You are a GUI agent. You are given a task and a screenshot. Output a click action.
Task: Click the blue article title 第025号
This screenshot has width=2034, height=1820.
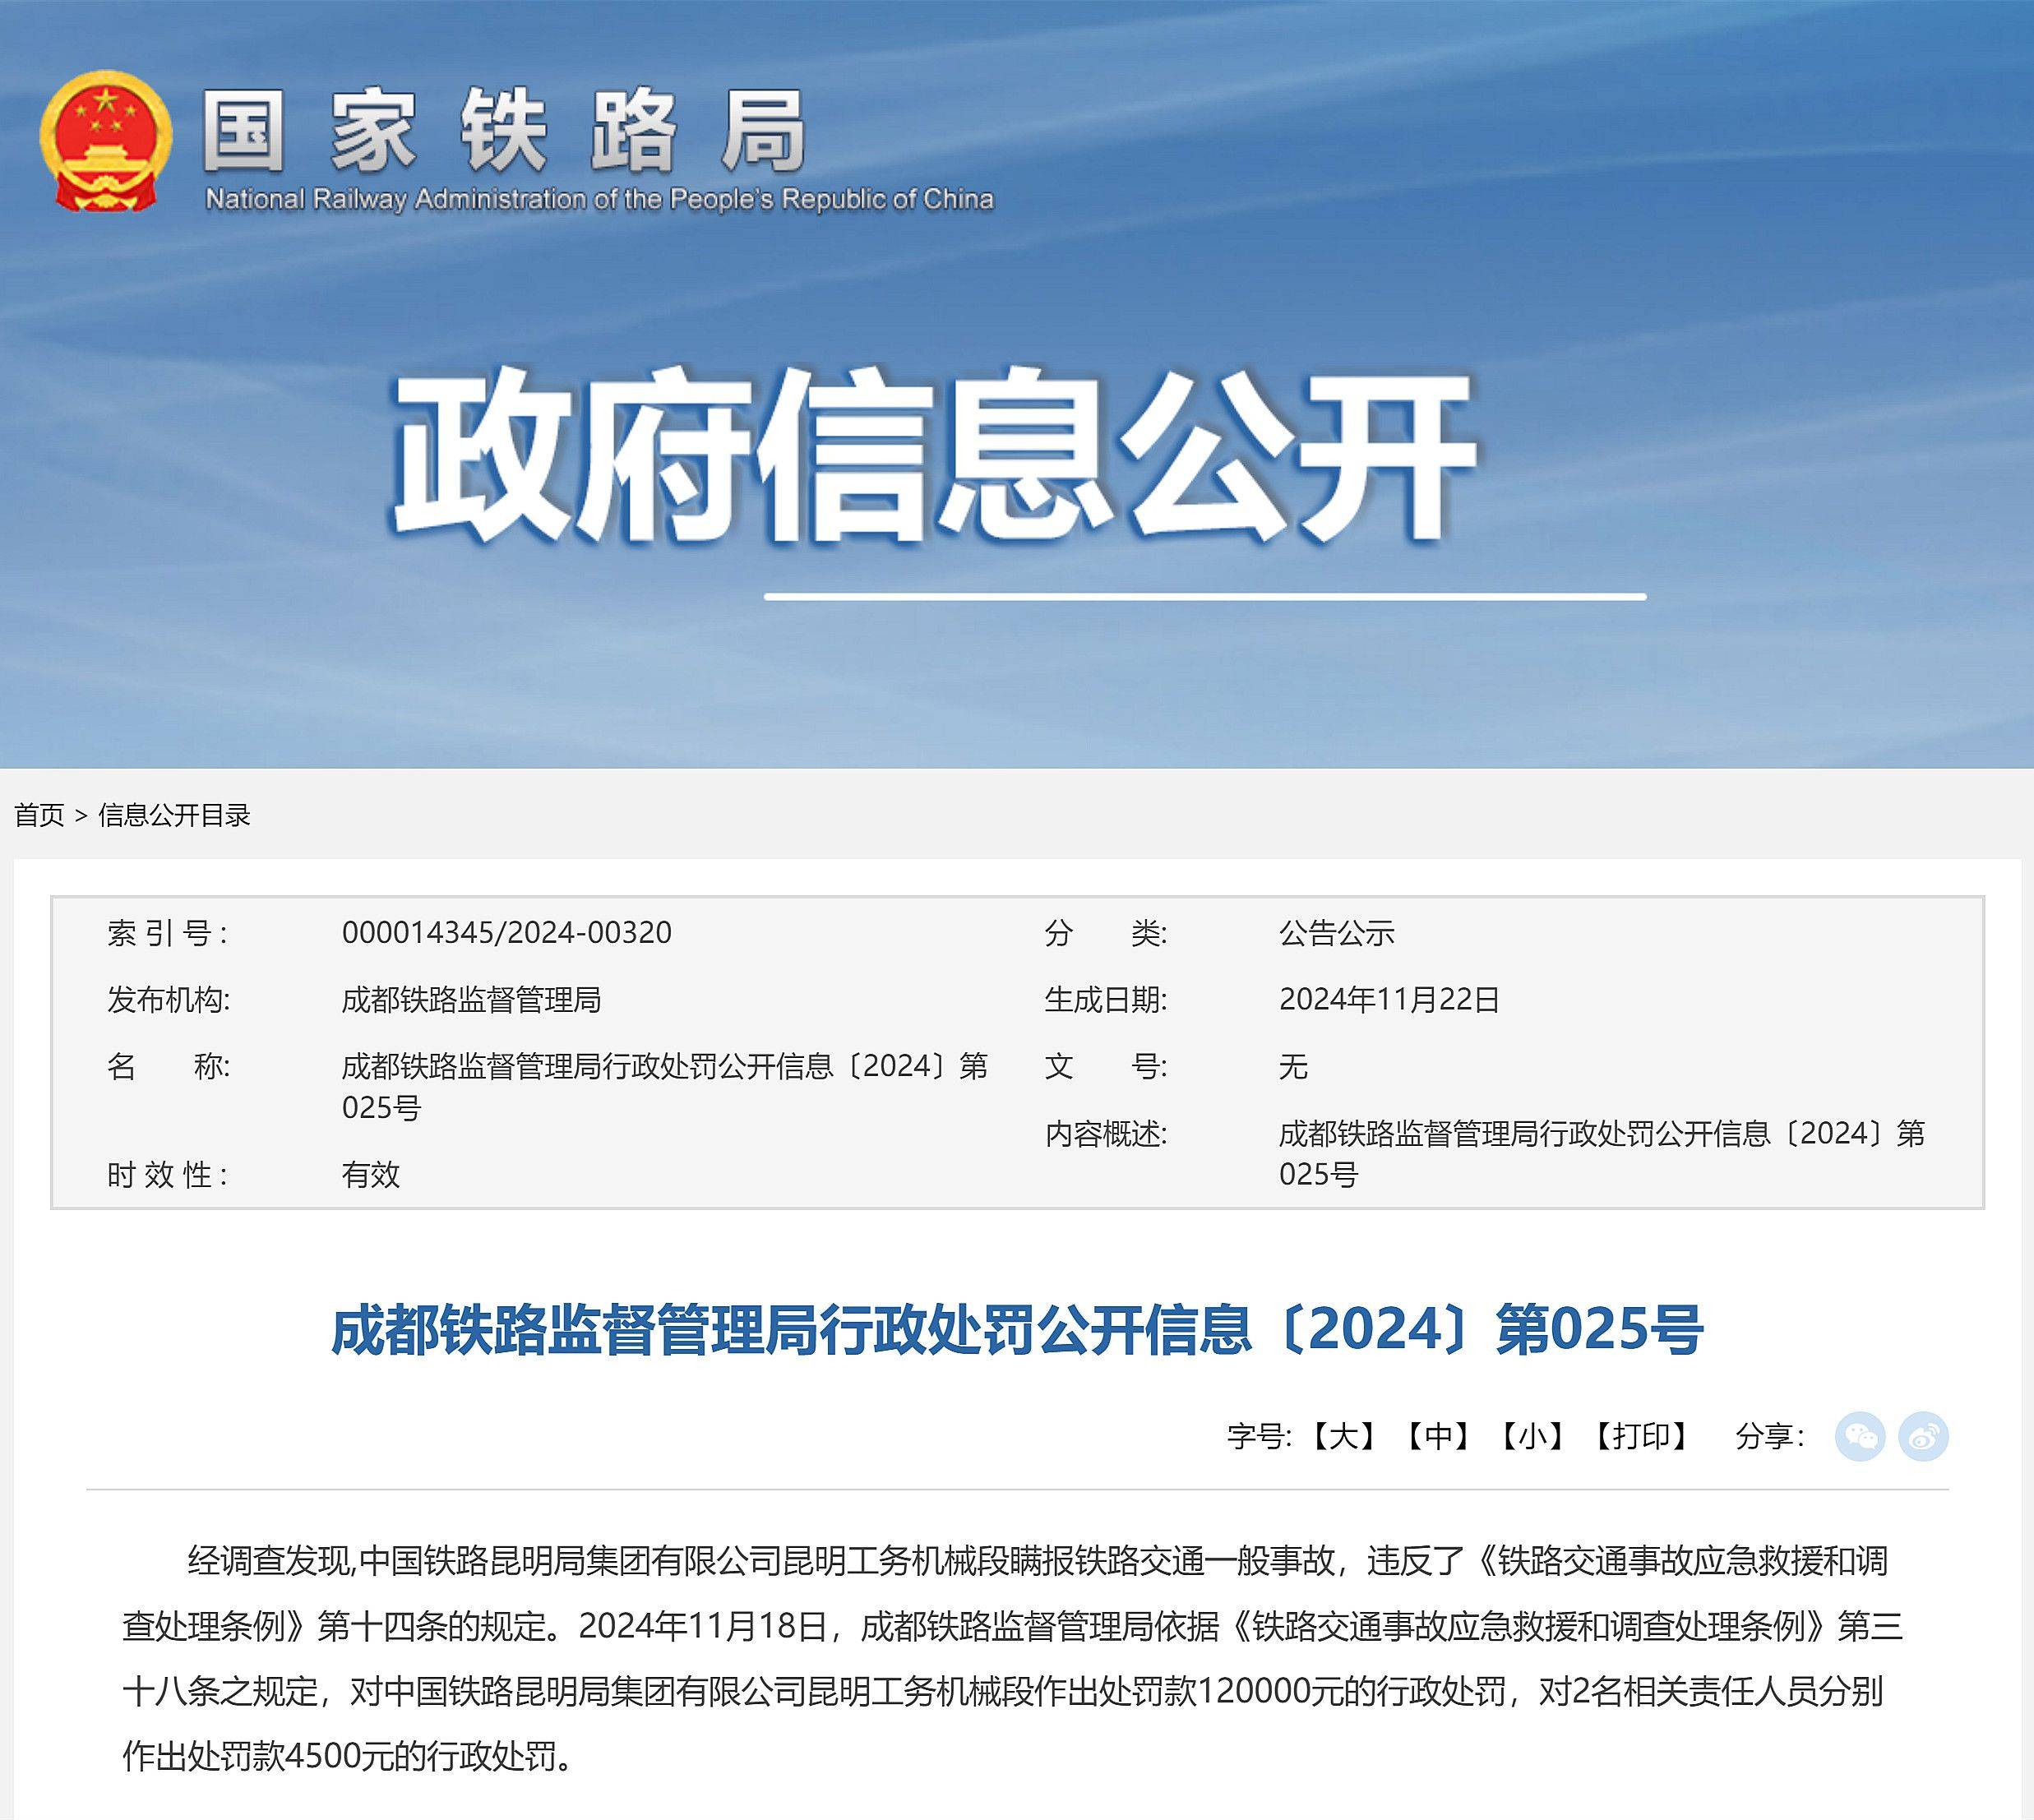click(x=1016, y=1330)
